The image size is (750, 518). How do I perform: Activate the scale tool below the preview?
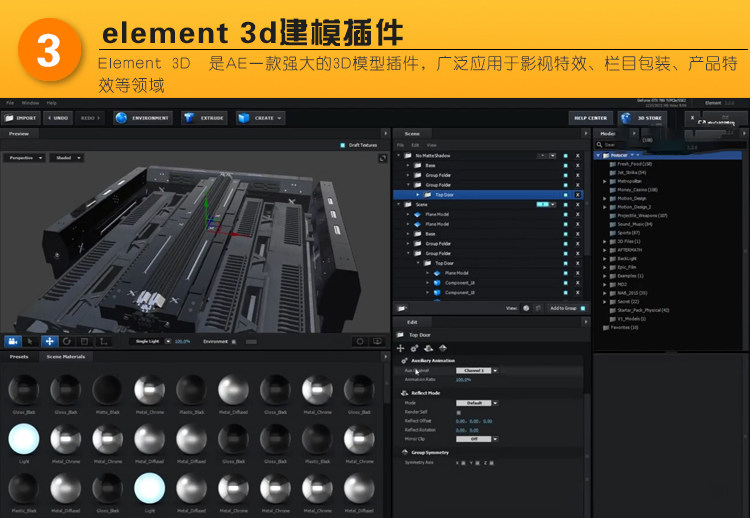(85, 342)
